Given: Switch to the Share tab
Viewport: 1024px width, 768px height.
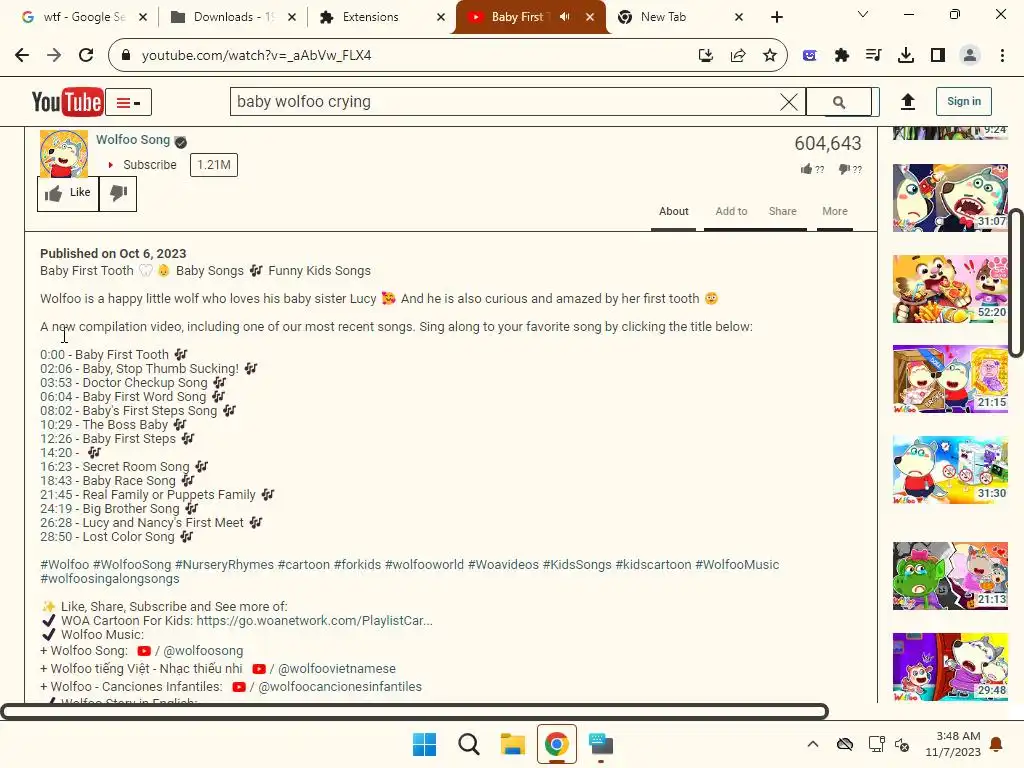Looking at the screenshot, I should pyautogui.click(x=782, y=212).
